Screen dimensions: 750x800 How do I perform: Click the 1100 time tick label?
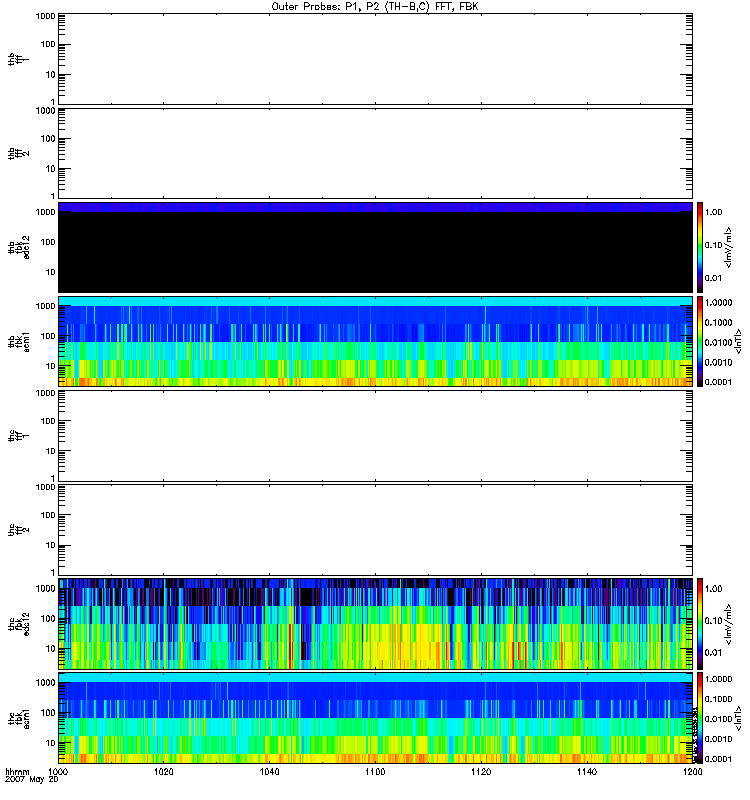(374, 774)
